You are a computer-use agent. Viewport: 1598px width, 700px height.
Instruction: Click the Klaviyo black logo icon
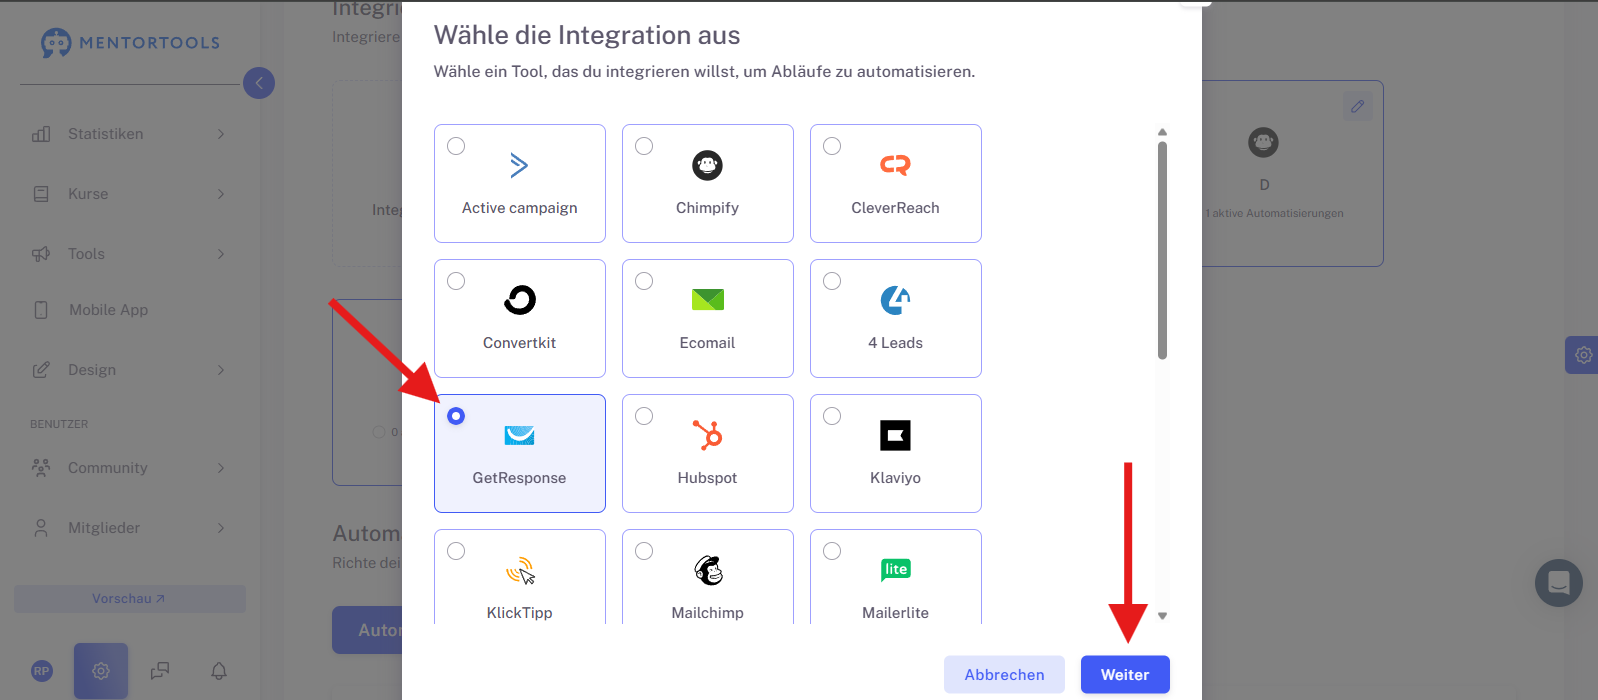[895, 435]
